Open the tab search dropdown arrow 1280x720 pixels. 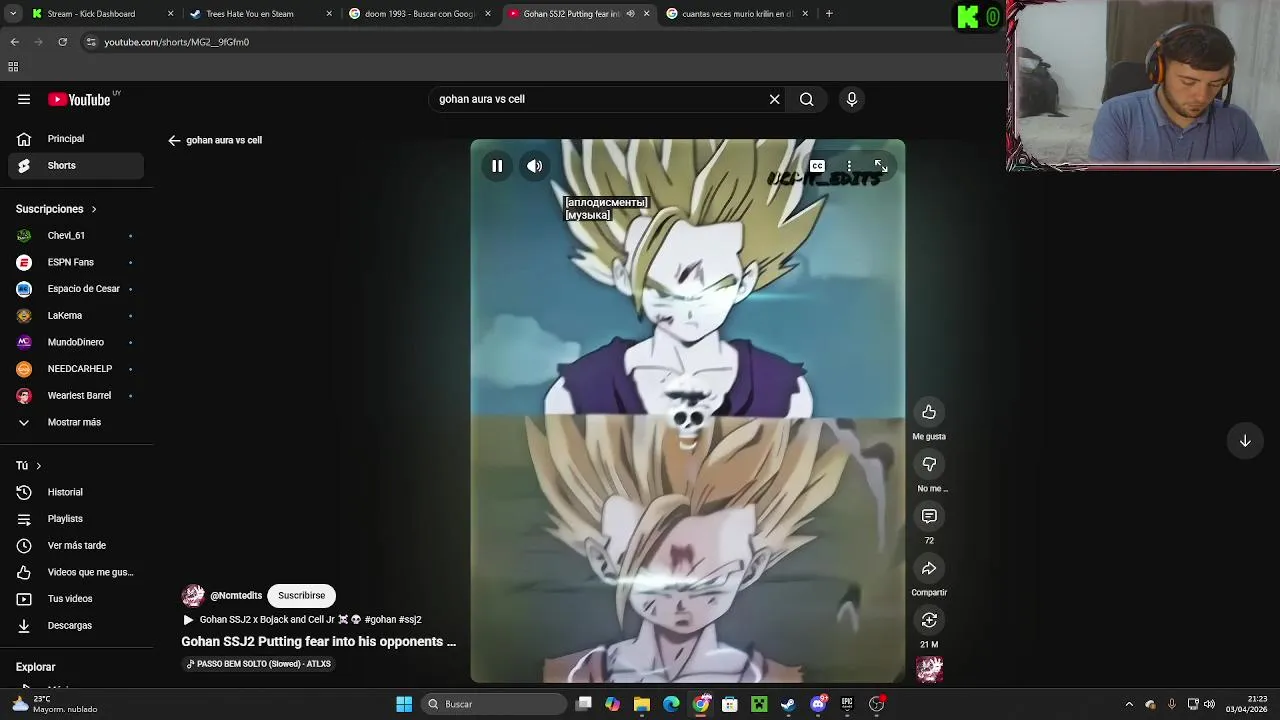[x=13, y=14]
